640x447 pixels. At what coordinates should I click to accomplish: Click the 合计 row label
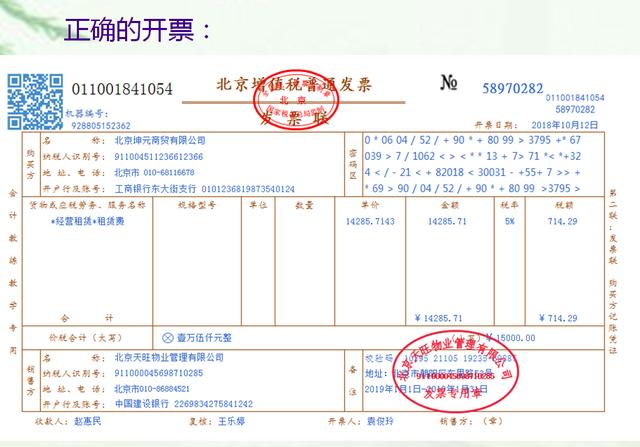click(87, 318)
